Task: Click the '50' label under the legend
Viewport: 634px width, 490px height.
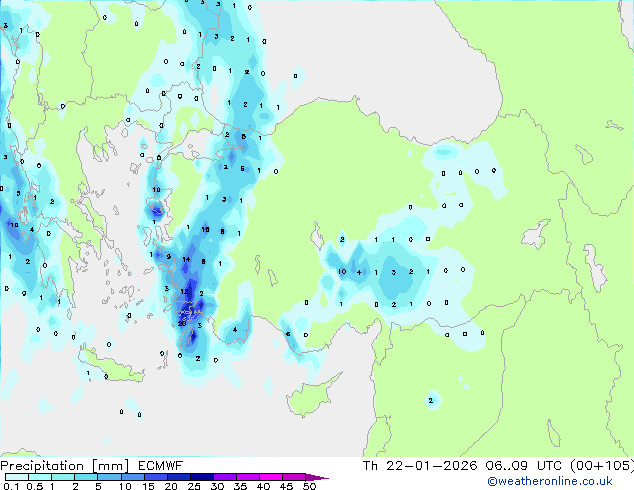Action: click(309, 486)
